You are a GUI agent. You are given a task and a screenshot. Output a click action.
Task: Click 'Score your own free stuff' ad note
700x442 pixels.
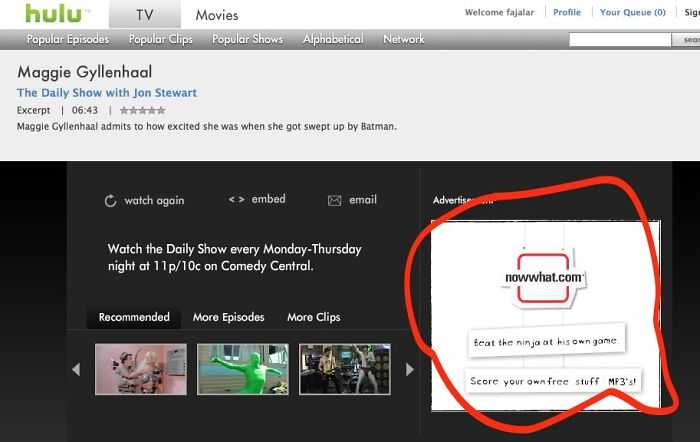(553, 381)
